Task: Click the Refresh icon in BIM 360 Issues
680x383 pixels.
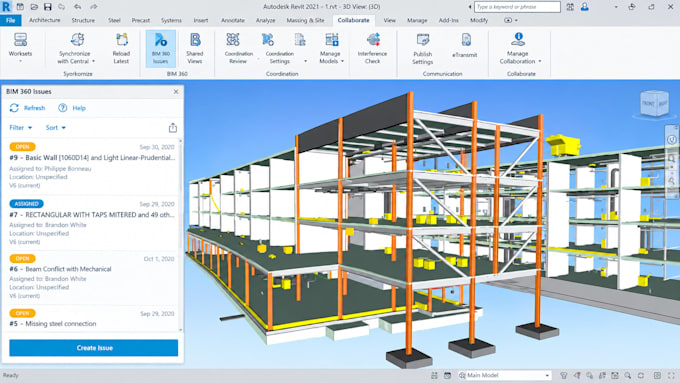Action: (14, 108)
